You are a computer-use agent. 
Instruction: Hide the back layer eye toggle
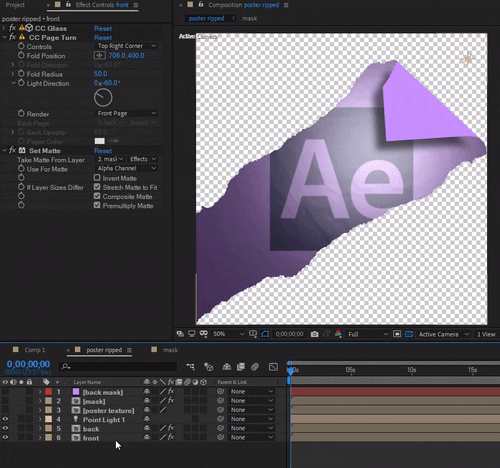[5, 428]
